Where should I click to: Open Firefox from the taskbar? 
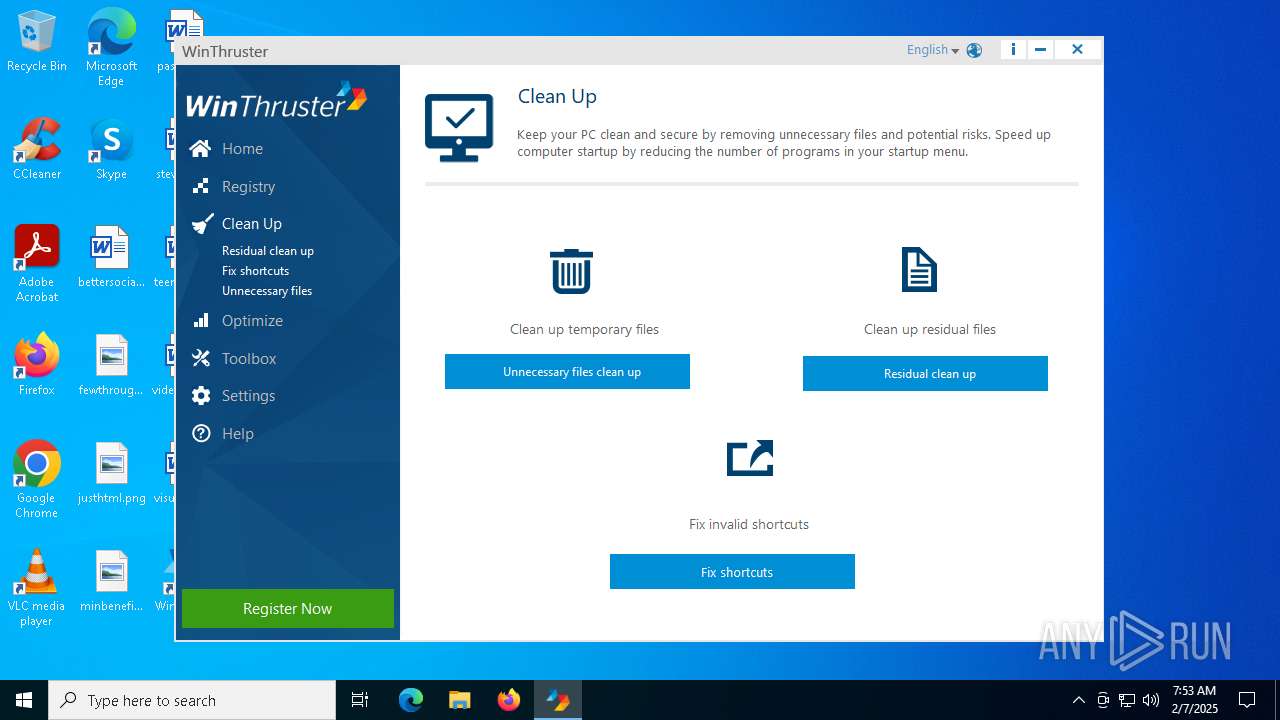pos(508,700)
